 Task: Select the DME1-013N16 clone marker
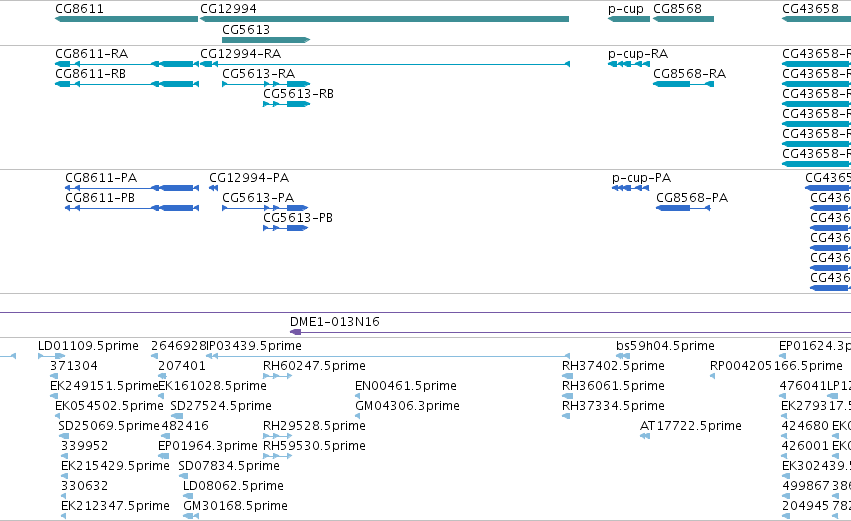coord(296,332)
